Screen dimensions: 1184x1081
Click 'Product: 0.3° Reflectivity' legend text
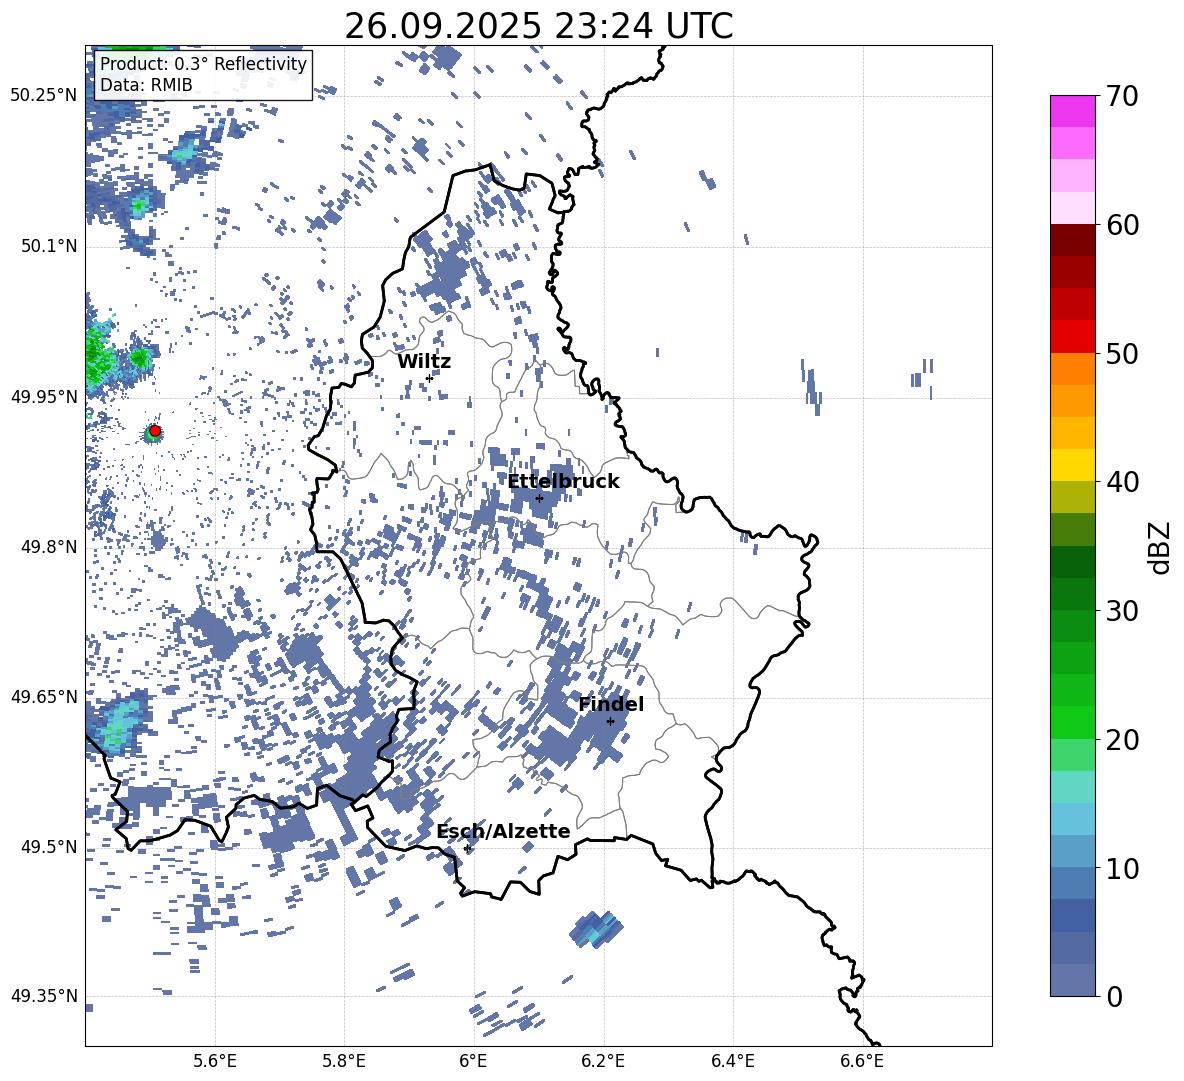tap(203, 64)
